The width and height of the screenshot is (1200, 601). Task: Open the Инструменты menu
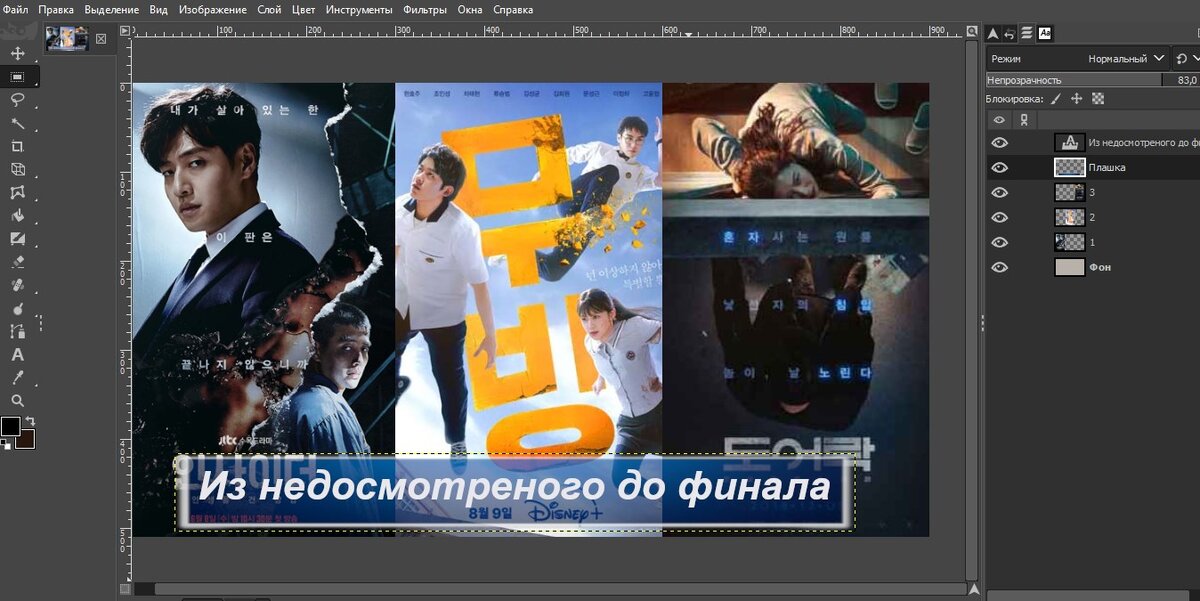(x=358, y=9)
